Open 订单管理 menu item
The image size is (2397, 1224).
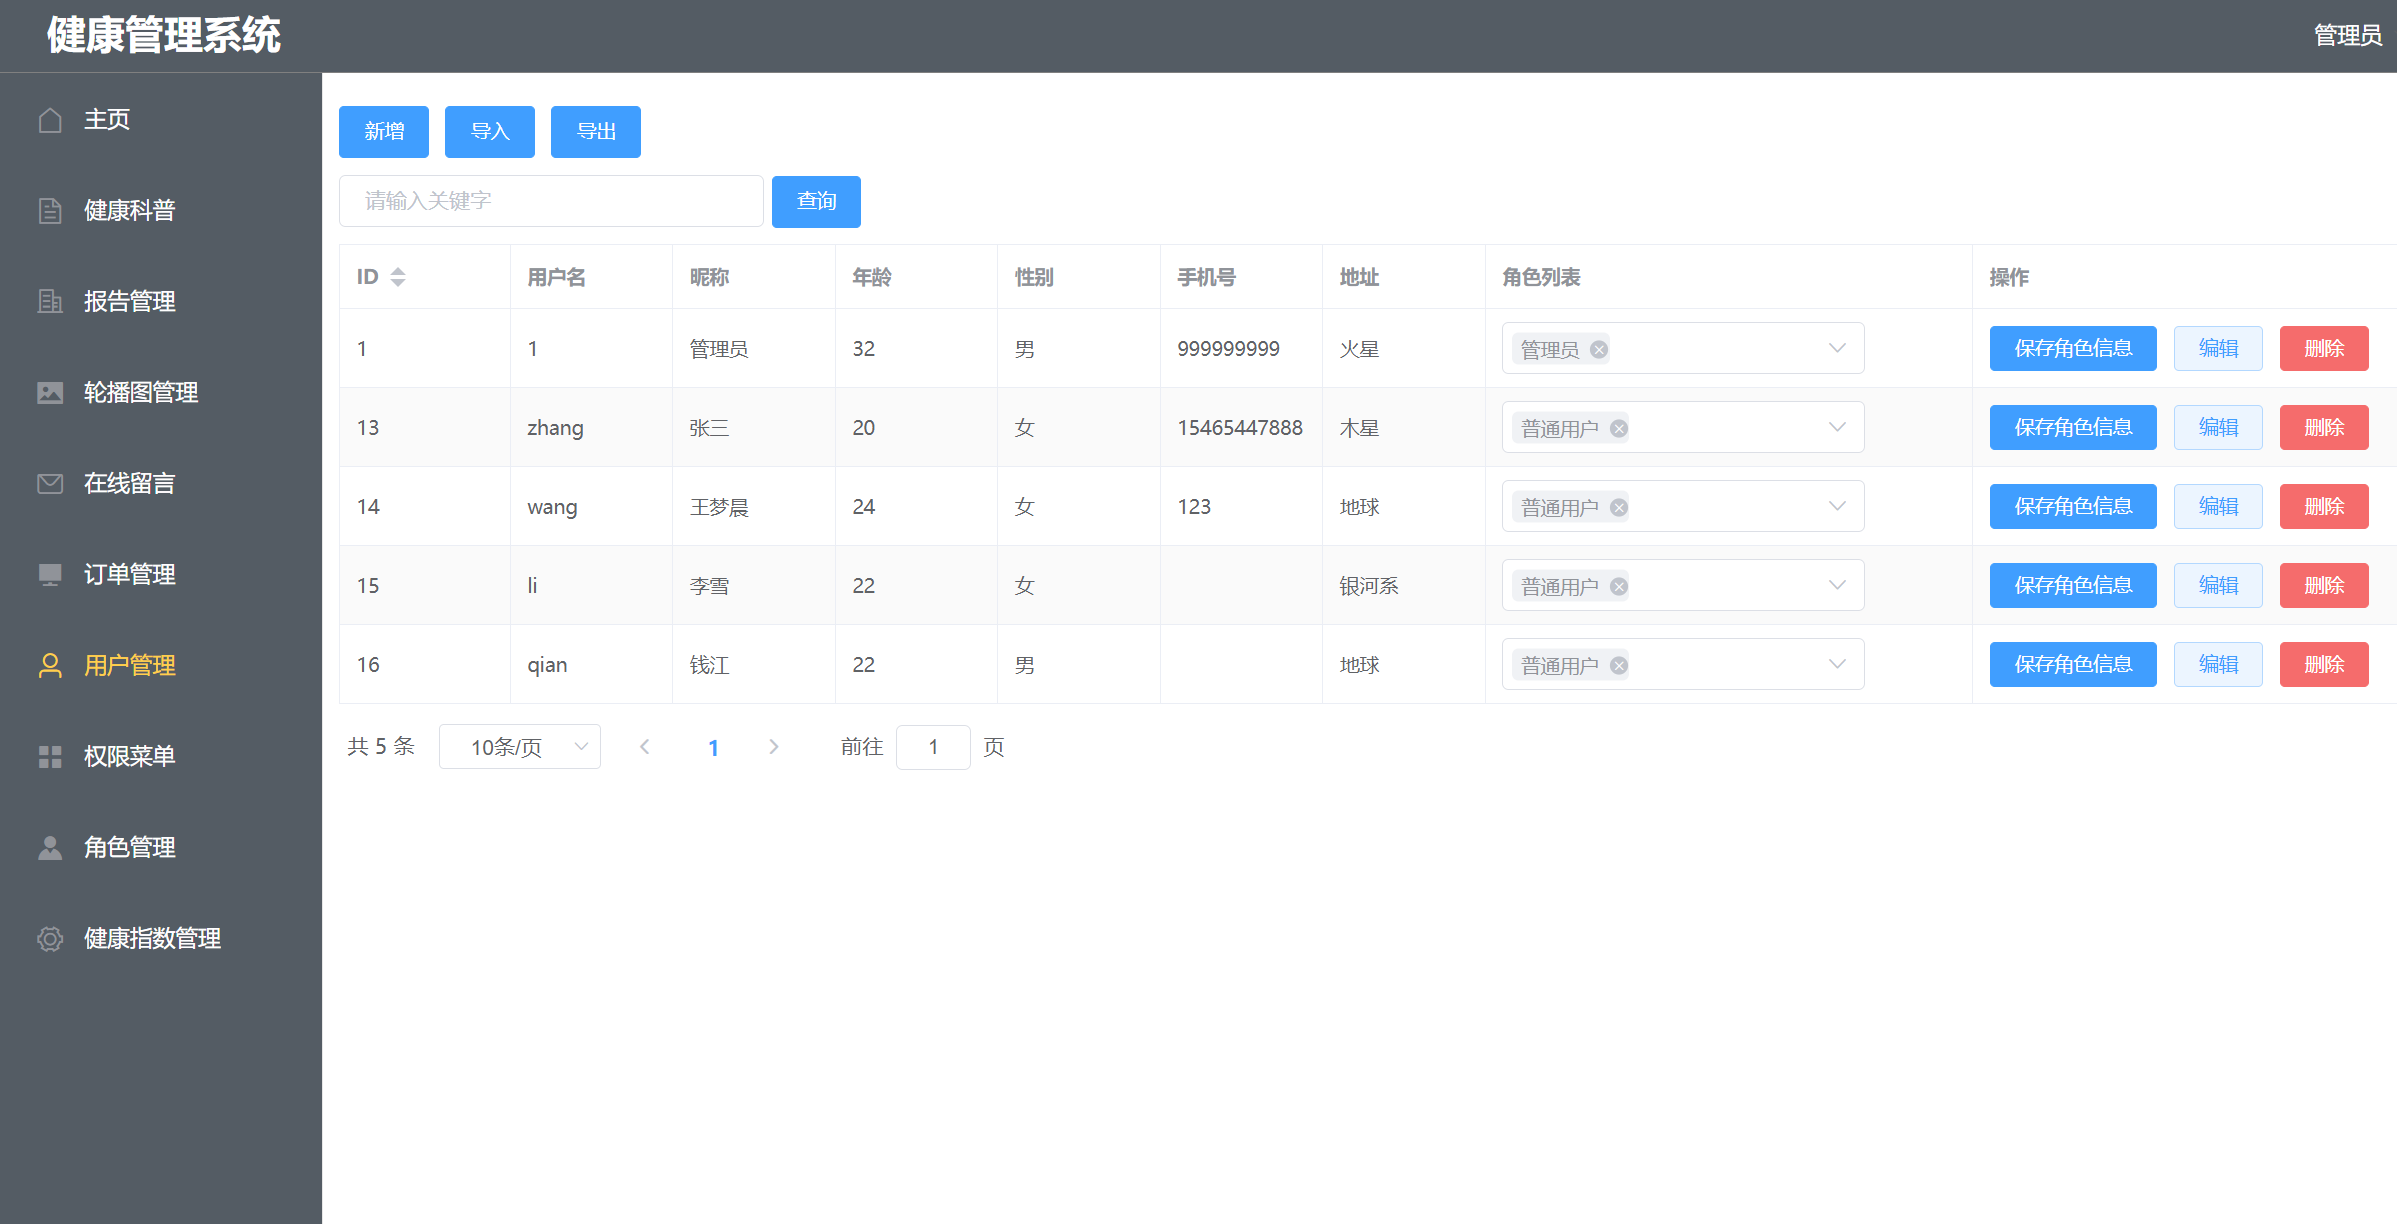click(161, 575)
